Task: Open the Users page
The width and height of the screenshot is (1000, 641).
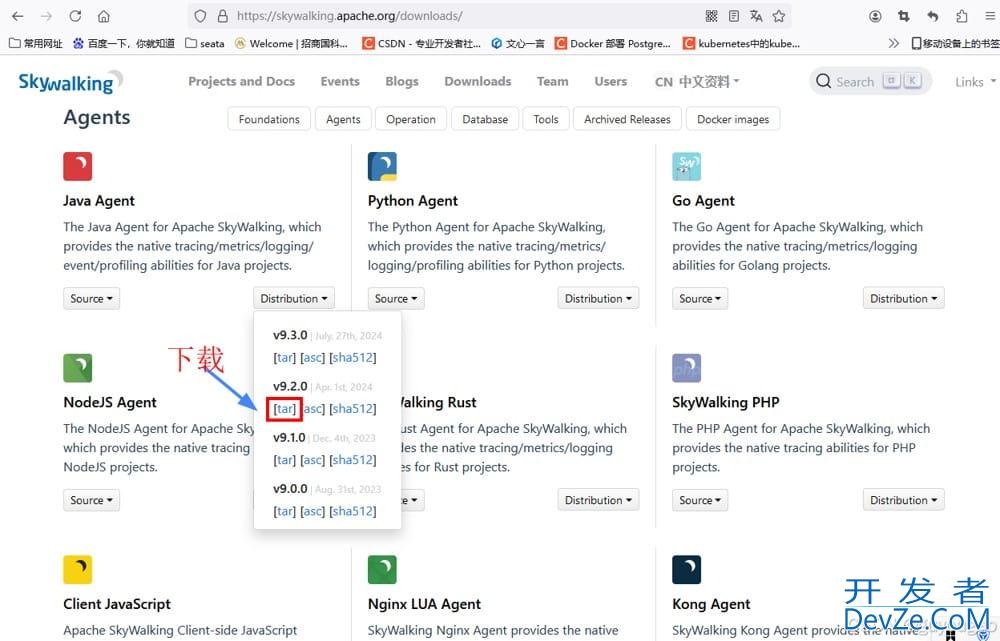Action: 610,82
